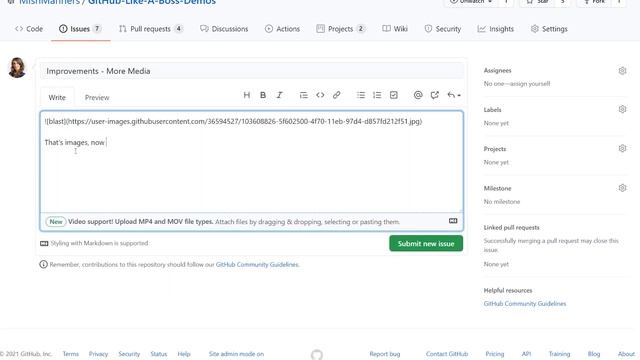Insert a quote block

[303, 95]
